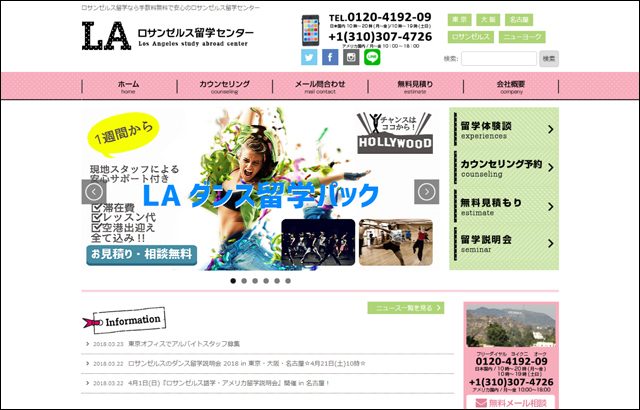Open the Facebook social icon
The width and height of the screenshot is (640, 410).
330,57
